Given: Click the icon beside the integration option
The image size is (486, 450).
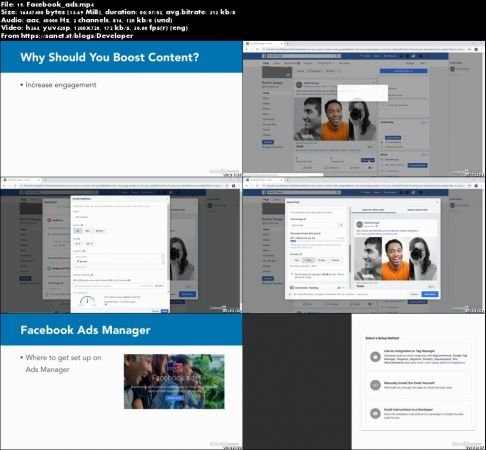Looking at the screenshot, I should (375, 357).
